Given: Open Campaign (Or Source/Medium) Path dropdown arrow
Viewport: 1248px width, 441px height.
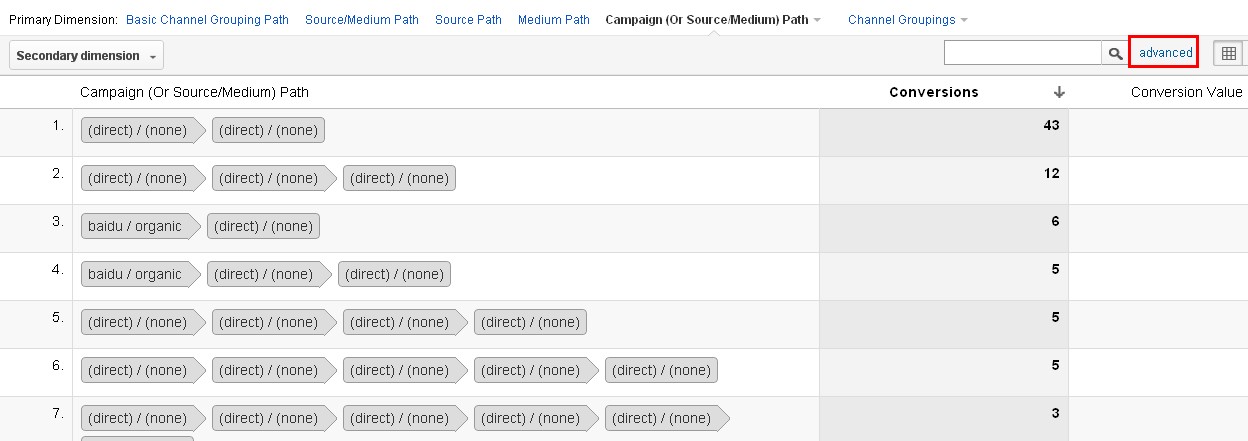Looking at the screenshot, I should pos(817,20).
